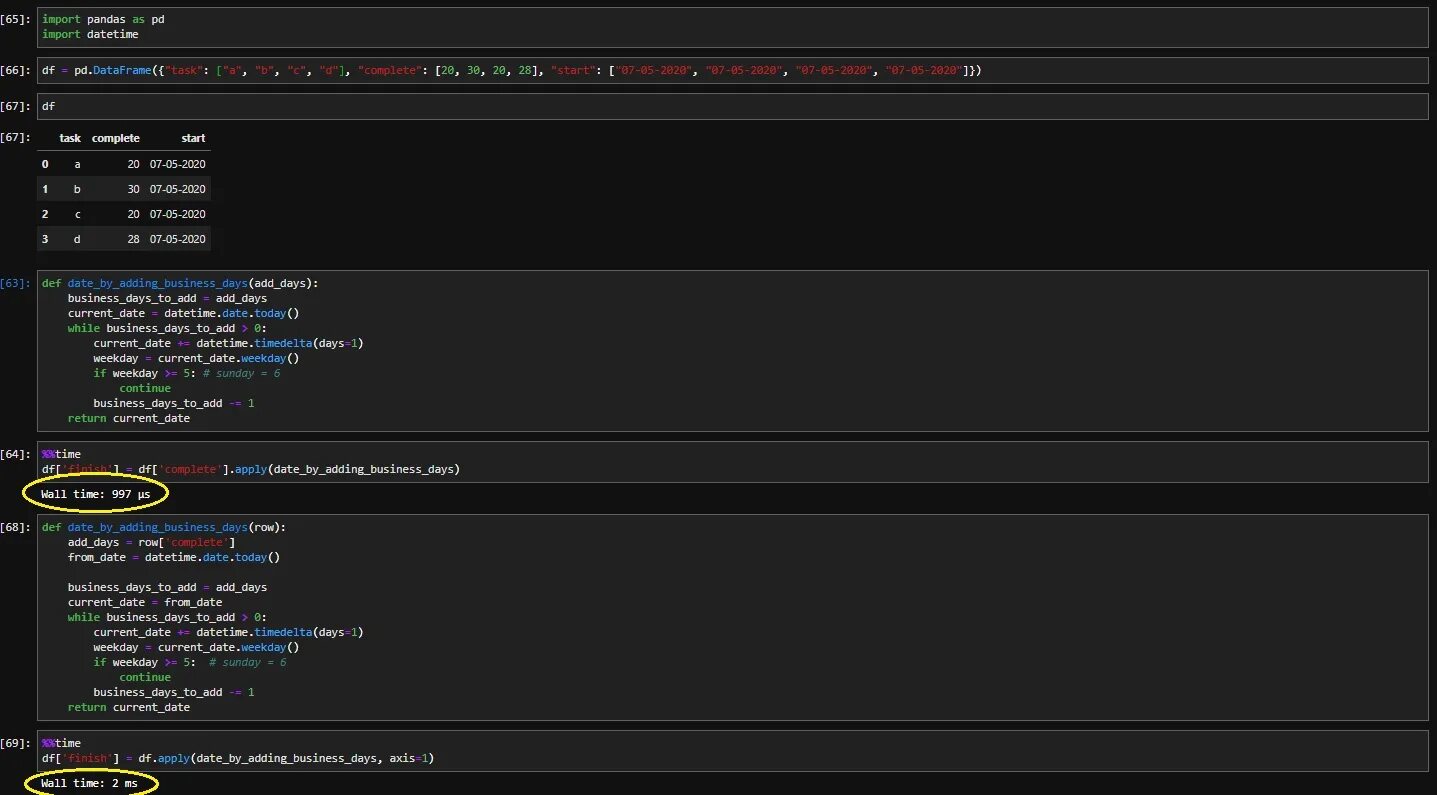Click the import pandas code cell [65]
The height and width of the screenshot is (795, 1437).
(732, 27)
